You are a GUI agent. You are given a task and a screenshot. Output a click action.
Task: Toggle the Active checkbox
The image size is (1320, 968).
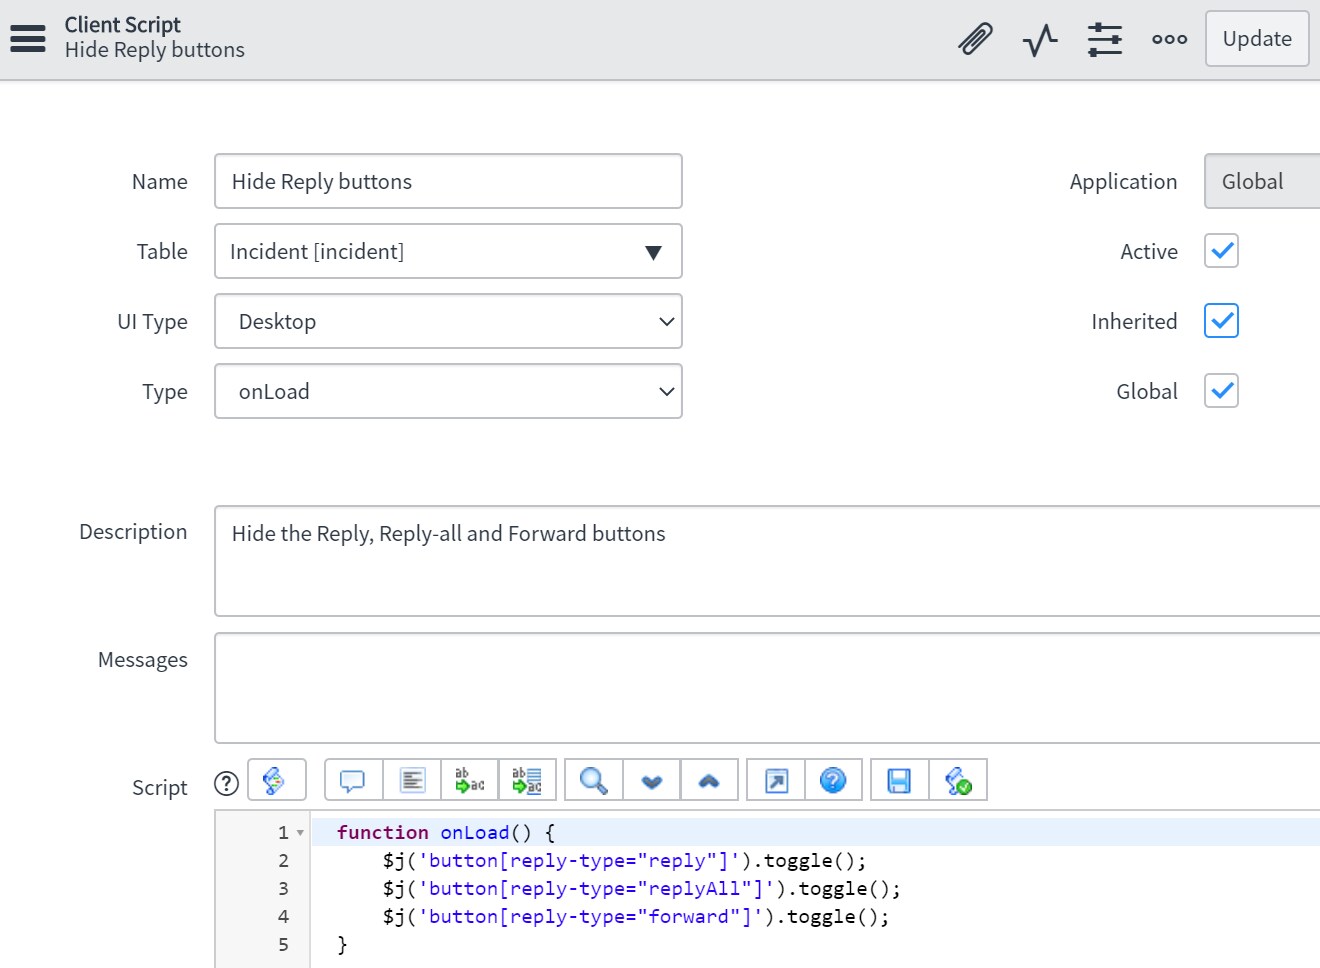tap(1221, 251)
